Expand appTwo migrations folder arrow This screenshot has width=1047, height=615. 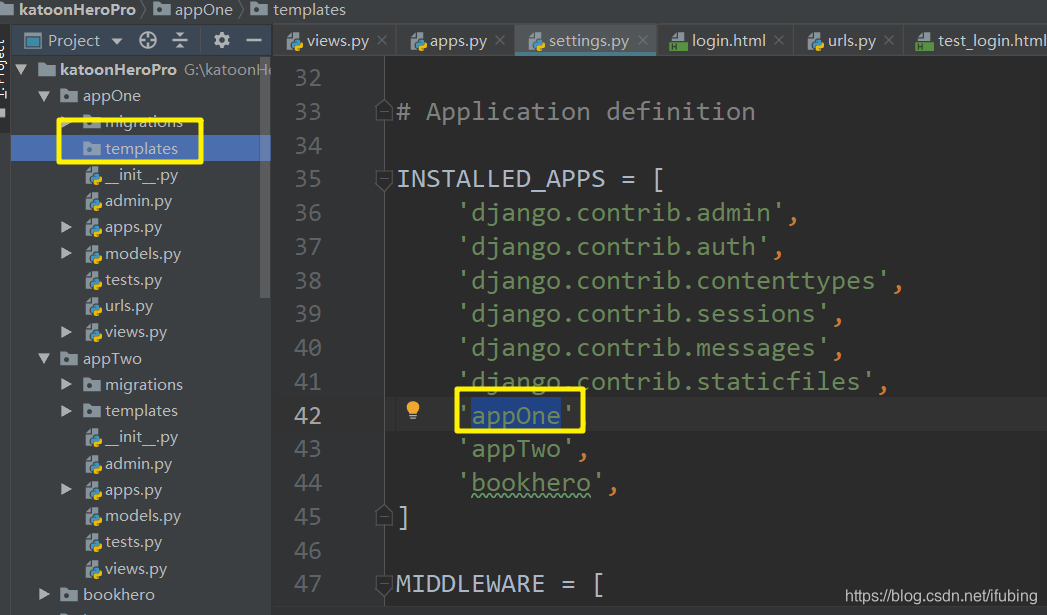click(66, 385)
